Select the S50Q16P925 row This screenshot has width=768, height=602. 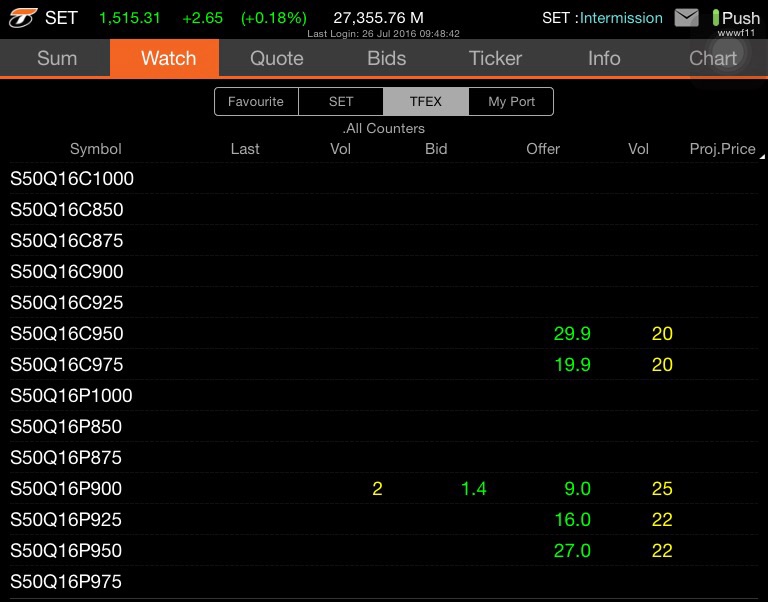tap(384, 519)
